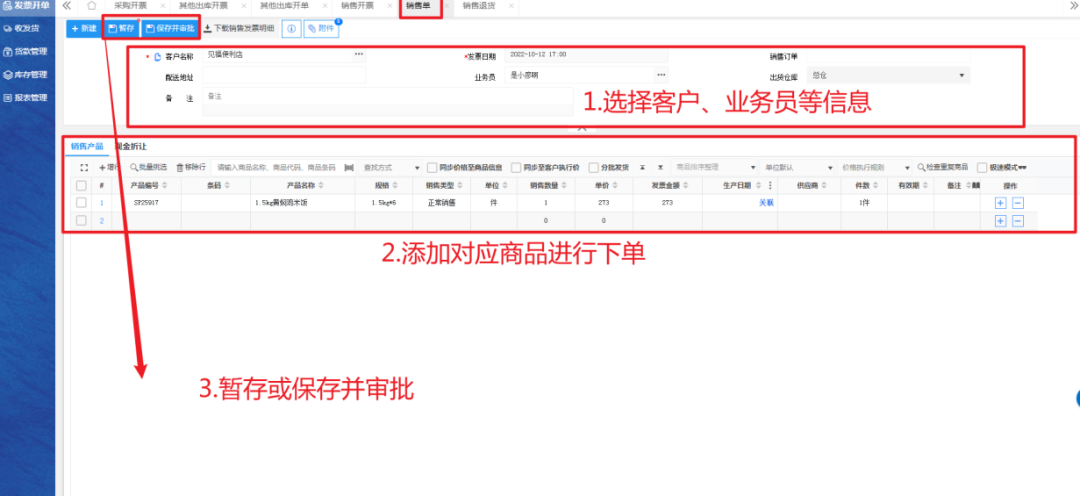This screenshot has width=1080, height=496.
Task: Open the 出货仓库 warehouse dropdown
Action: tap(961, 75)
